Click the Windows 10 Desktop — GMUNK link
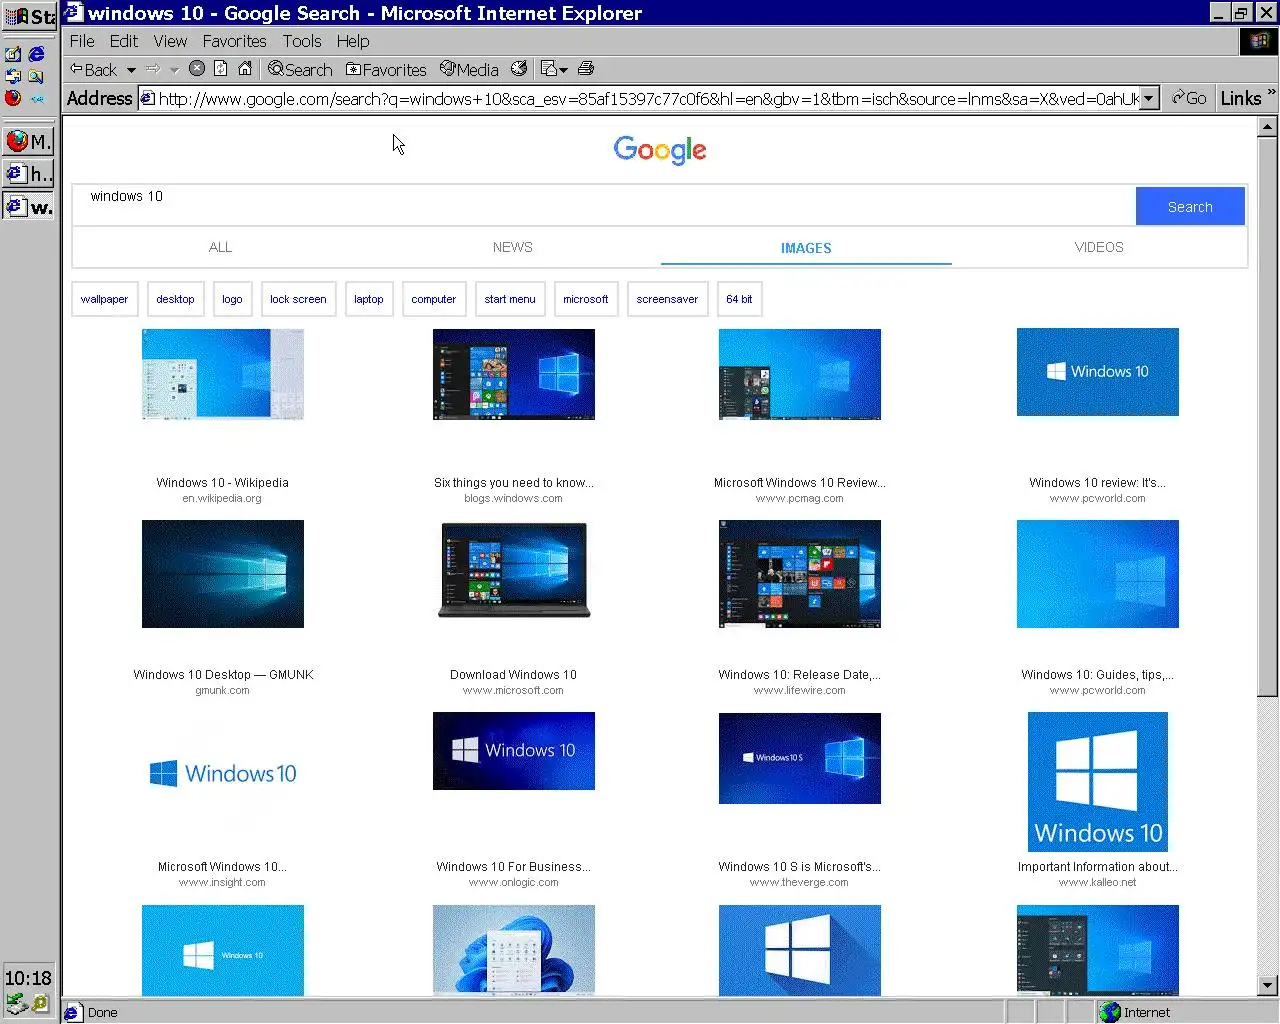 (x=223, y=675)
